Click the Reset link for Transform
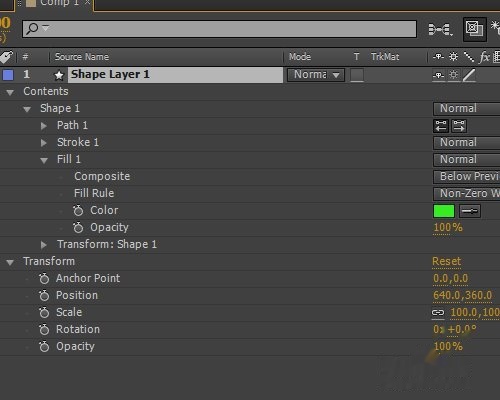This screenshot has width=500, height=400. click(447, 261)
